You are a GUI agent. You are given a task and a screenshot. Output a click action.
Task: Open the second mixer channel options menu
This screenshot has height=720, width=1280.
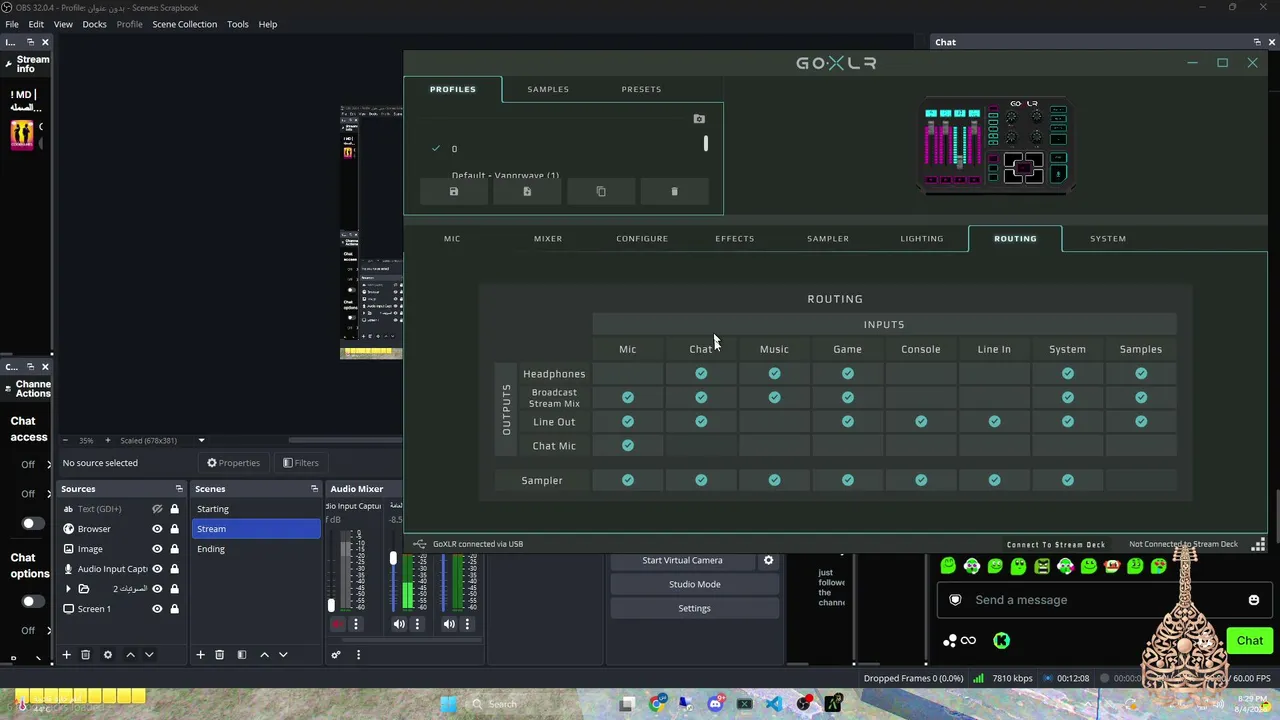[417, 625]
